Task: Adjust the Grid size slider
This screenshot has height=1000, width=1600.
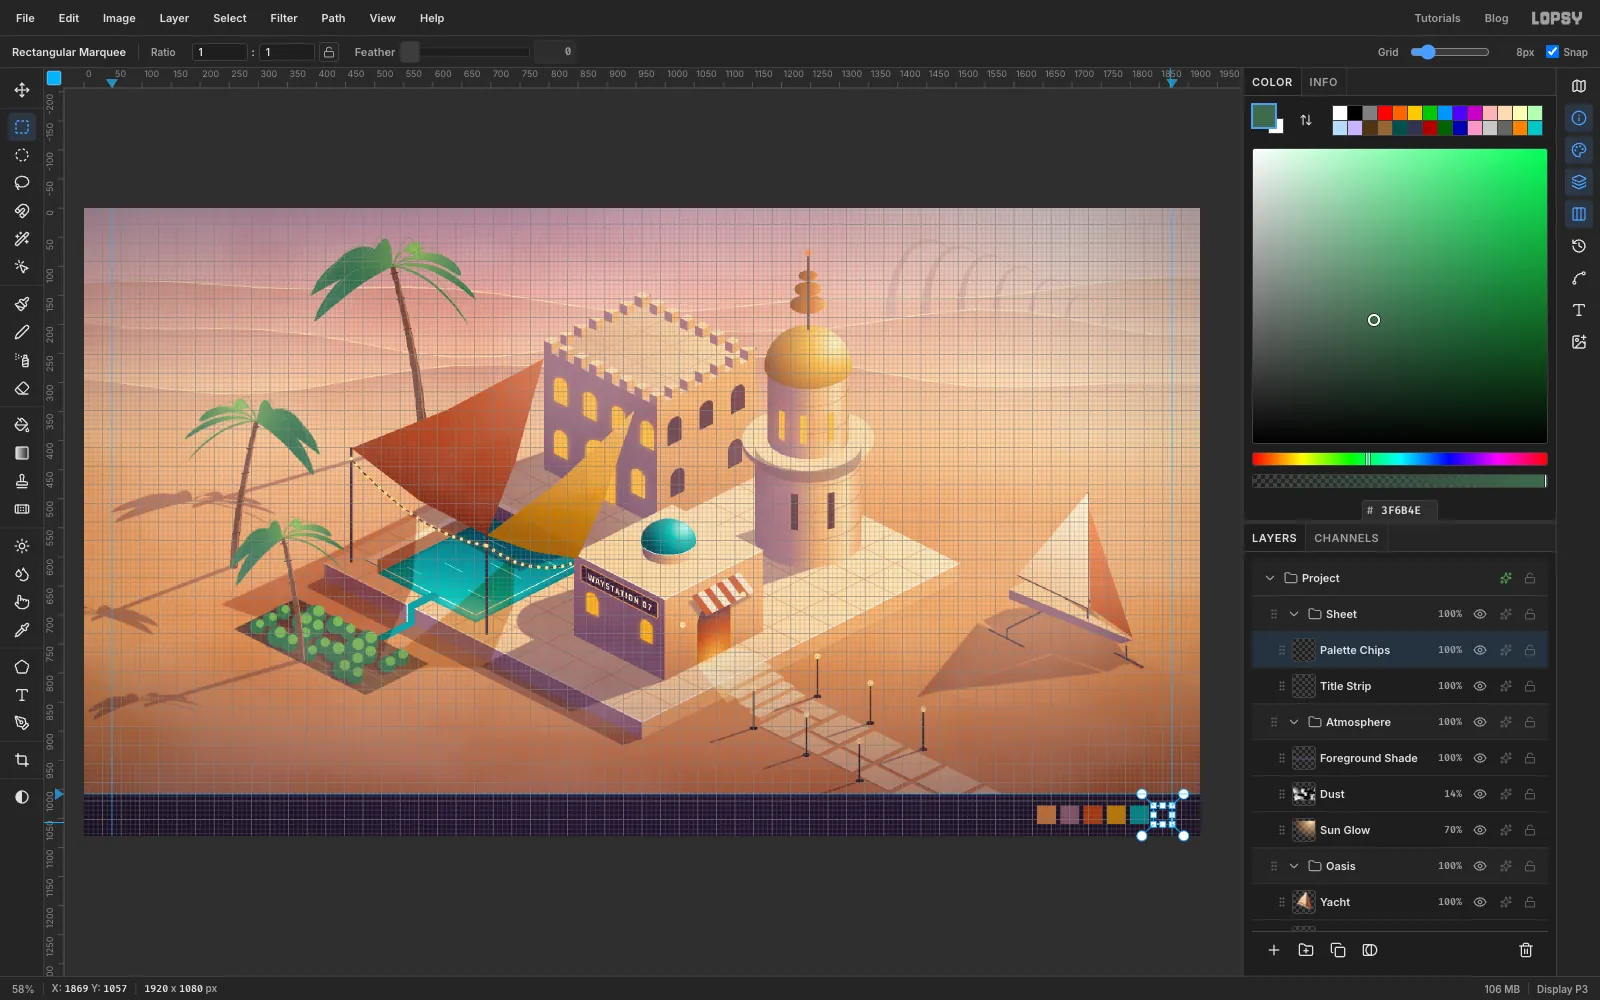Action: click(x=1449, y=52)
